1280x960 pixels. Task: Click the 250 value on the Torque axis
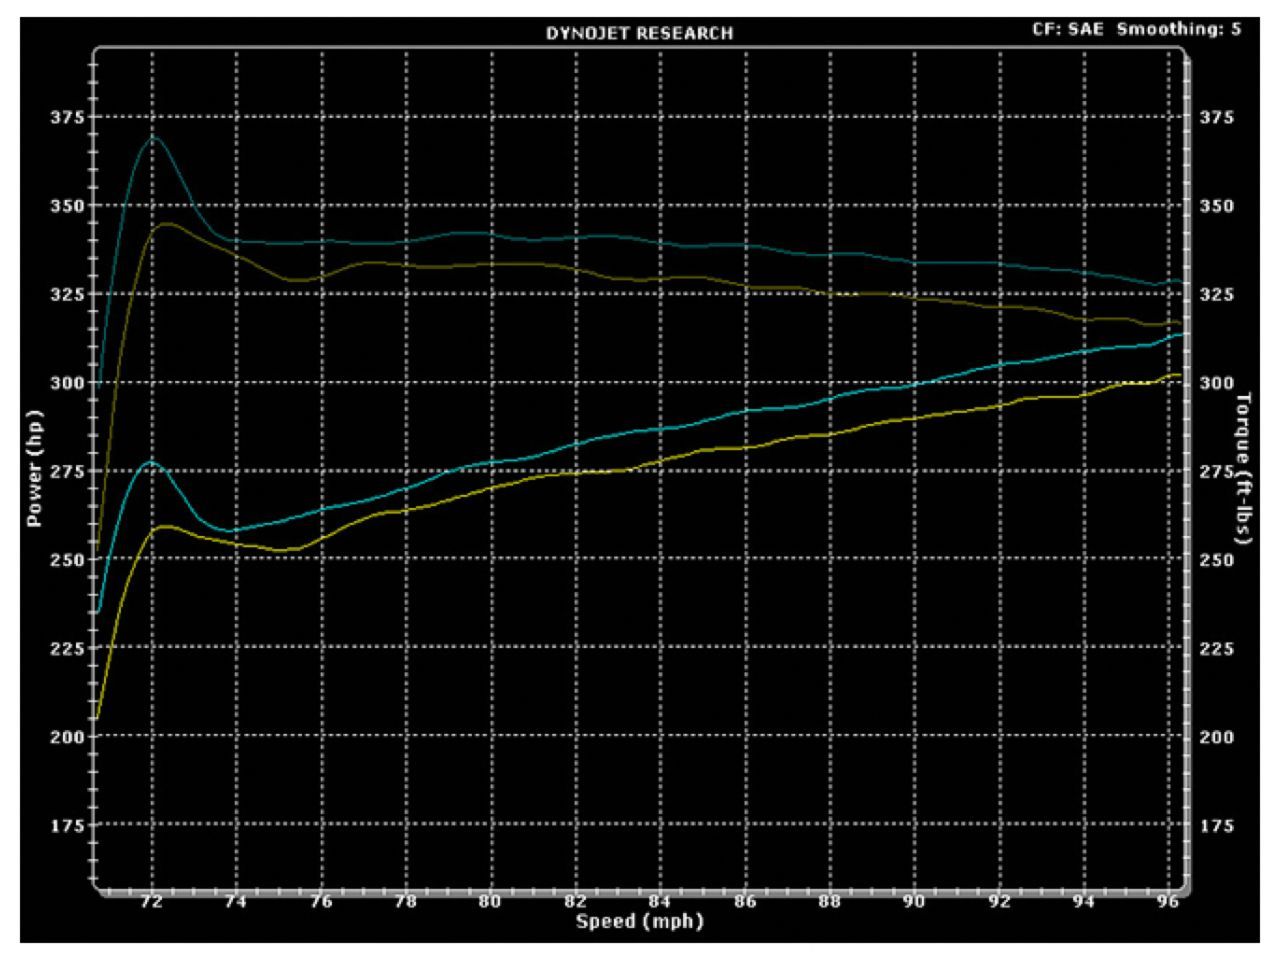tap(1217, 560)
